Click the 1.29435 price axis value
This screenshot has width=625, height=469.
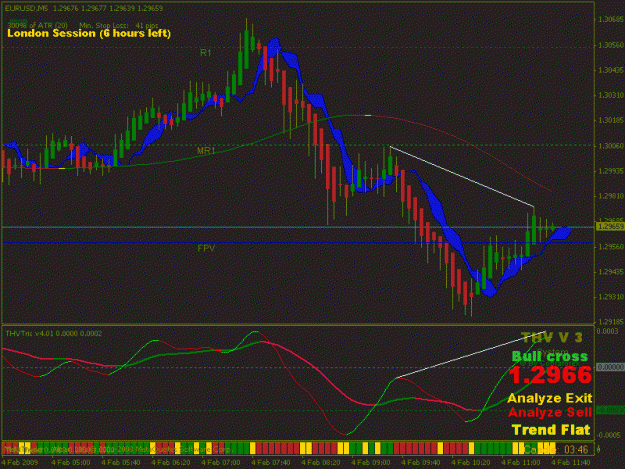pyautogui.click(x=610, y=272)
